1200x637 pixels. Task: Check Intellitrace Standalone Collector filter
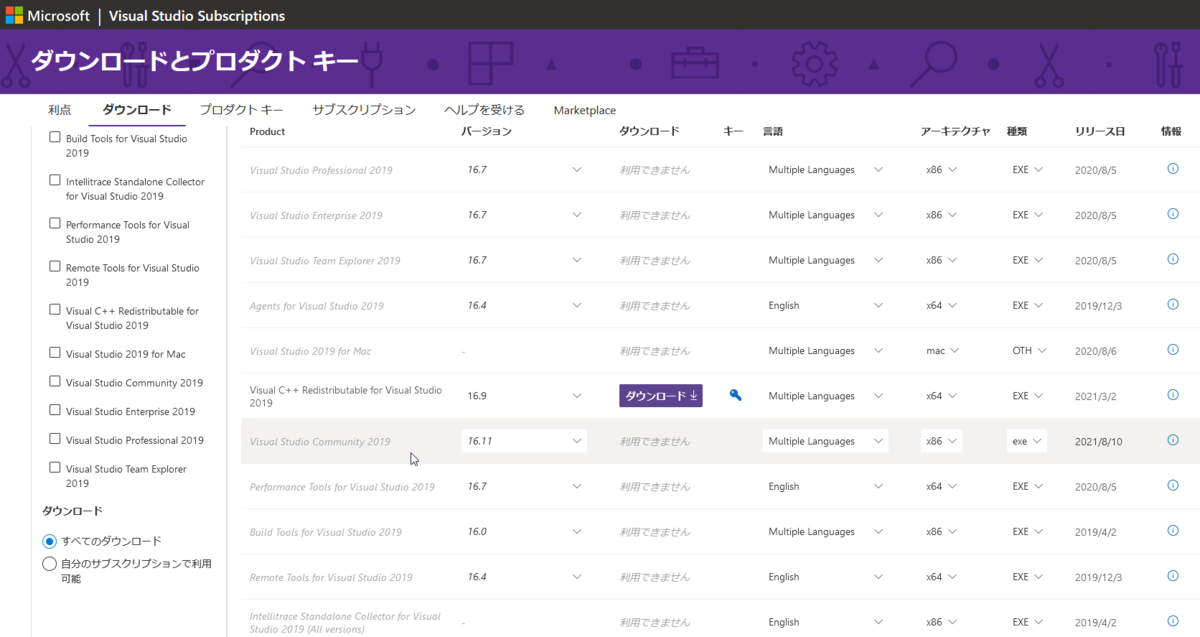[x=55, y=181]
